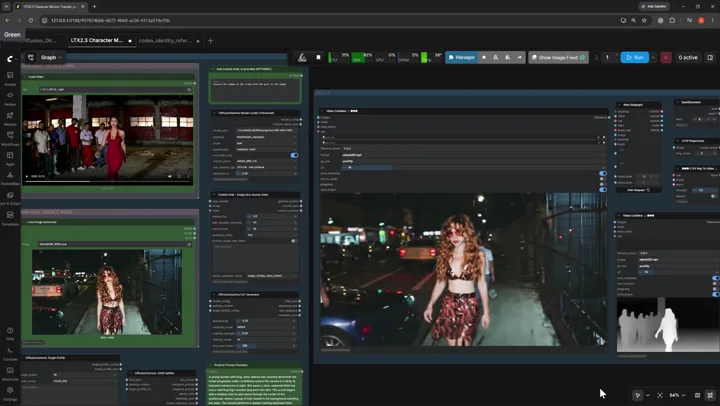Open browser extensions puzzle icon
720x406 pixels.
(672, 20)
